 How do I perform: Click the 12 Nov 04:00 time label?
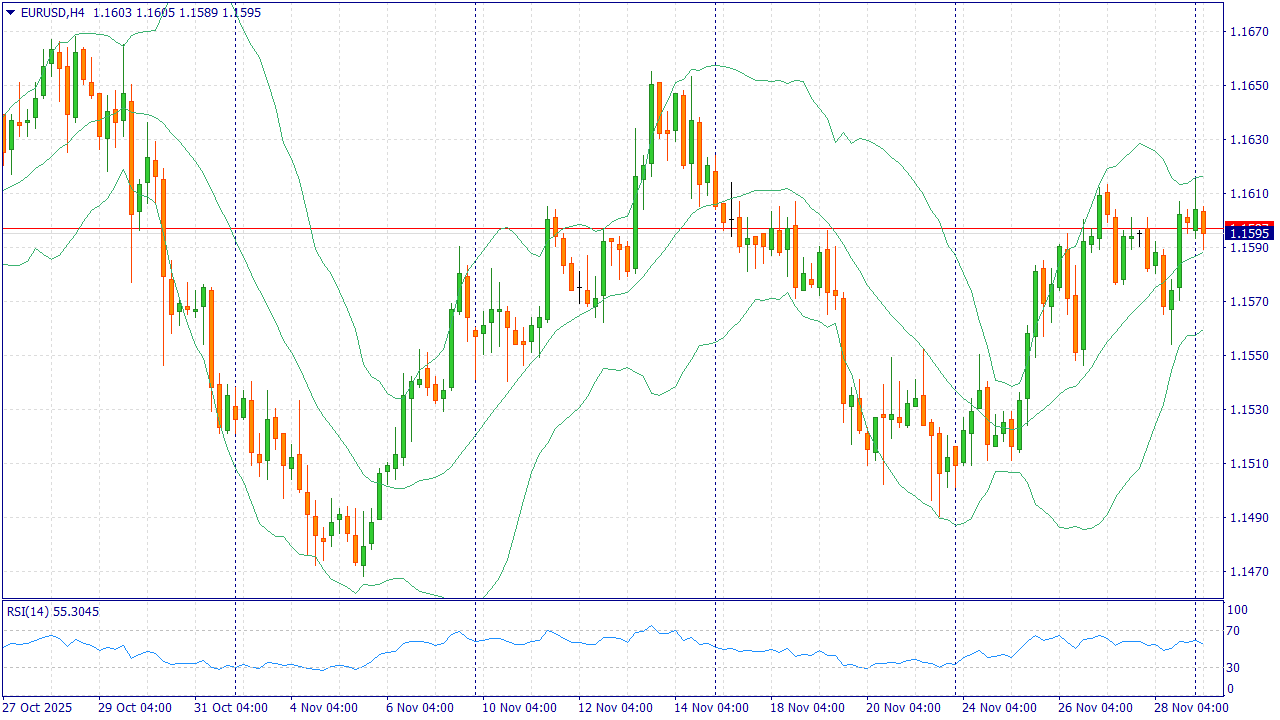(615, 708)
